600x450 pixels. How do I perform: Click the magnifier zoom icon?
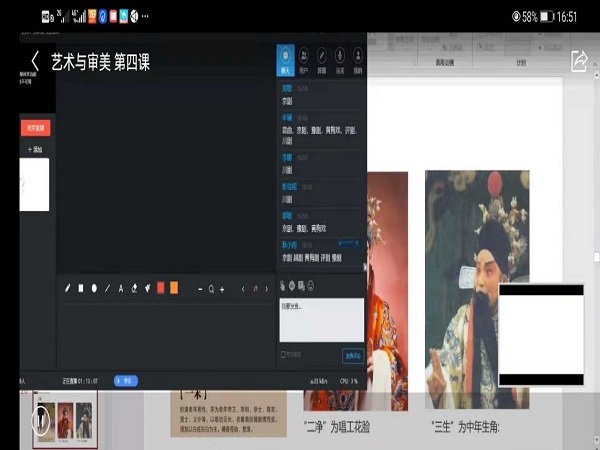tap(211, 288)
